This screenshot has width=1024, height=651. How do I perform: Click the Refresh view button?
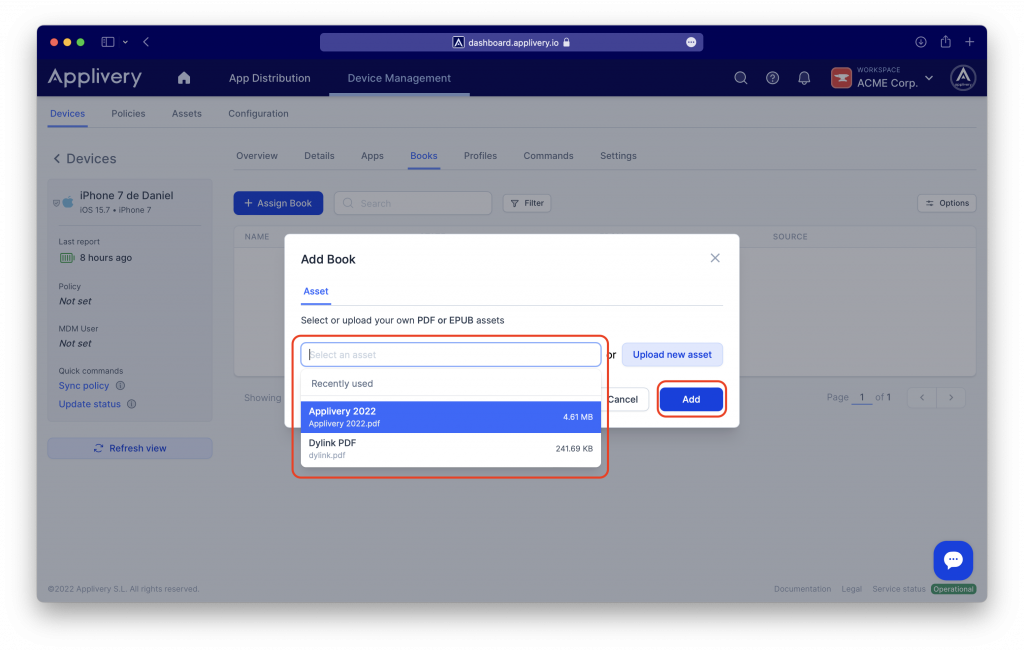(130, 448)
